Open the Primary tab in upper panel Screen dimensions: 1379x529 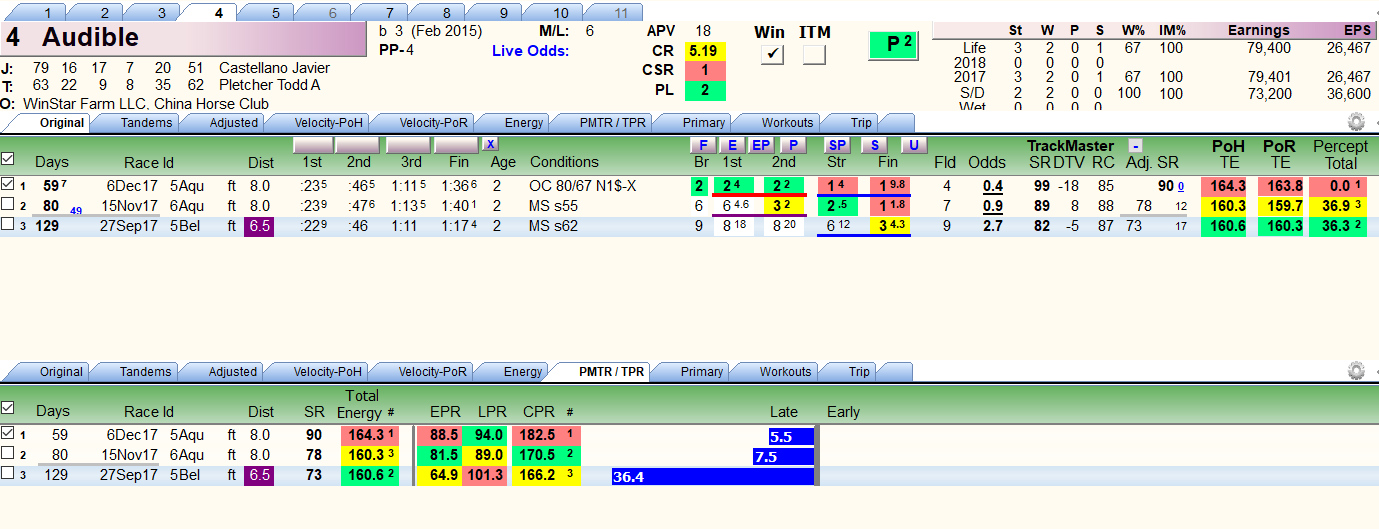pos(703,123)
